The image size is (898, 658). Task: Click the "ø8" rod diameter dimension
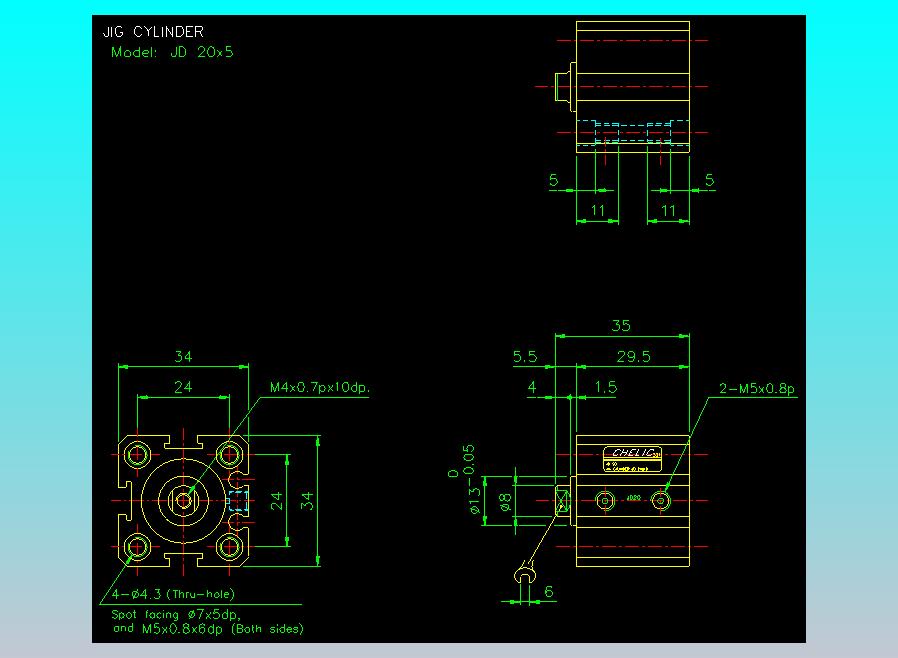click(x=505, y=502)
